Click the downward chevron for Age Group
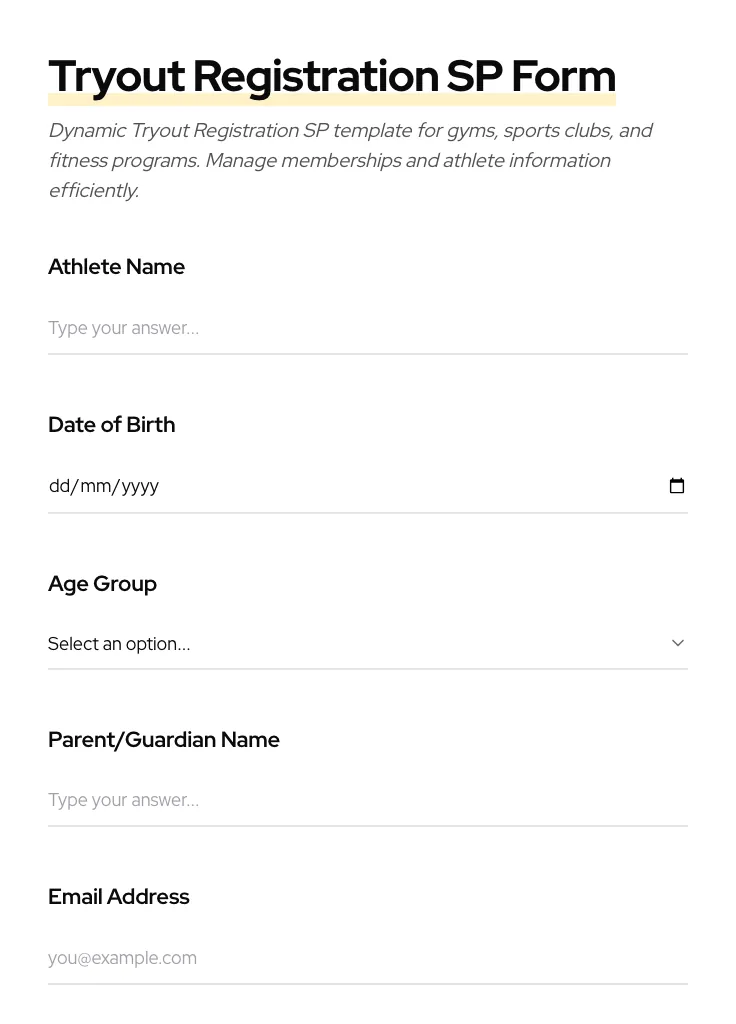 pos(678,643)
